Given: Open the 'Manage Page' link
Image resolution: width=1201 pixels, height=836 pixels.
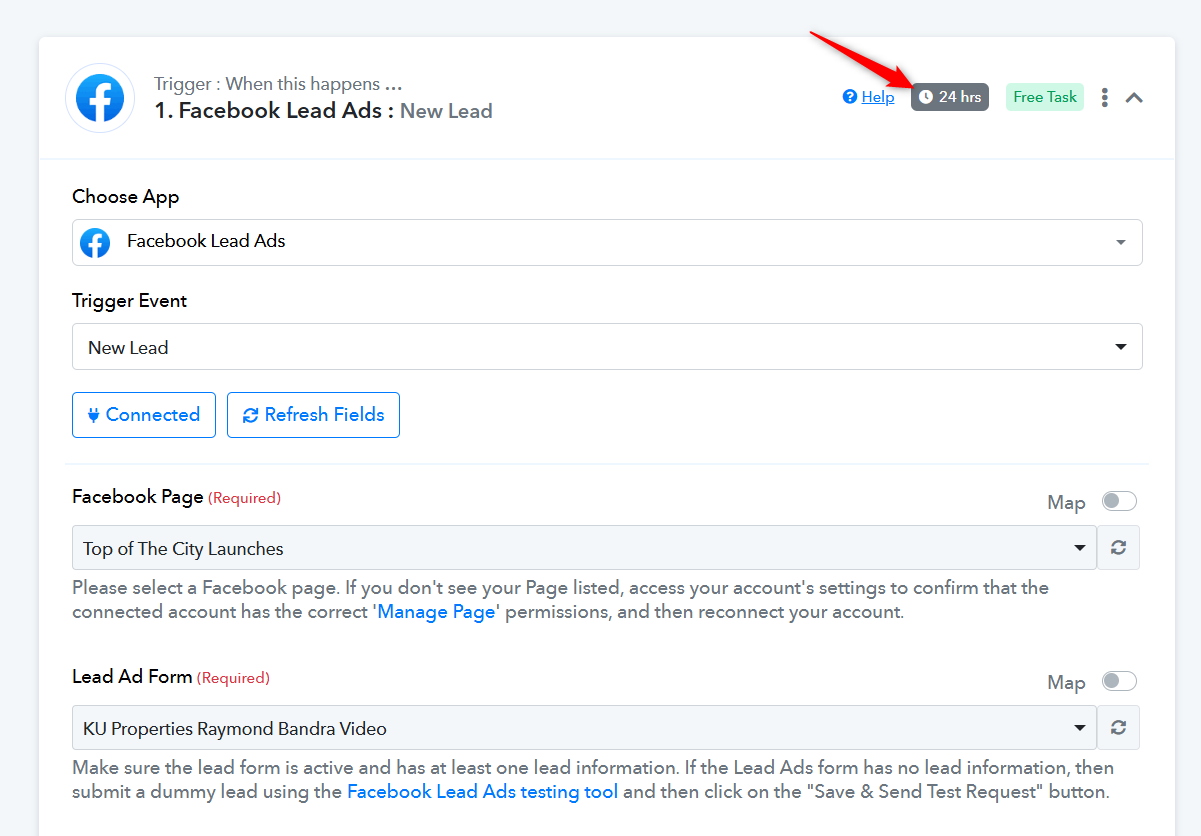Looking at the screenshot, I should pyautogui.click(x=435, y=612).
